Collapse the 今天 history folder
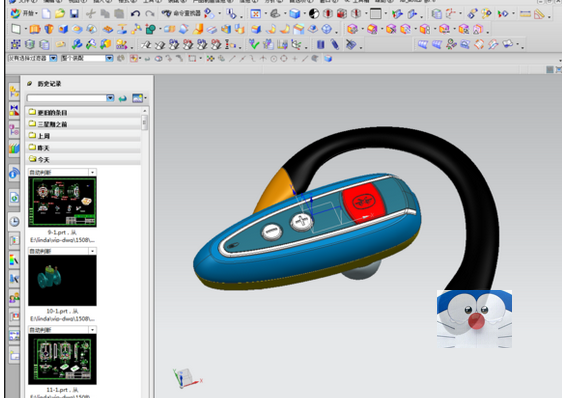This screenshot has width=562, height=398. pos(83,160)
